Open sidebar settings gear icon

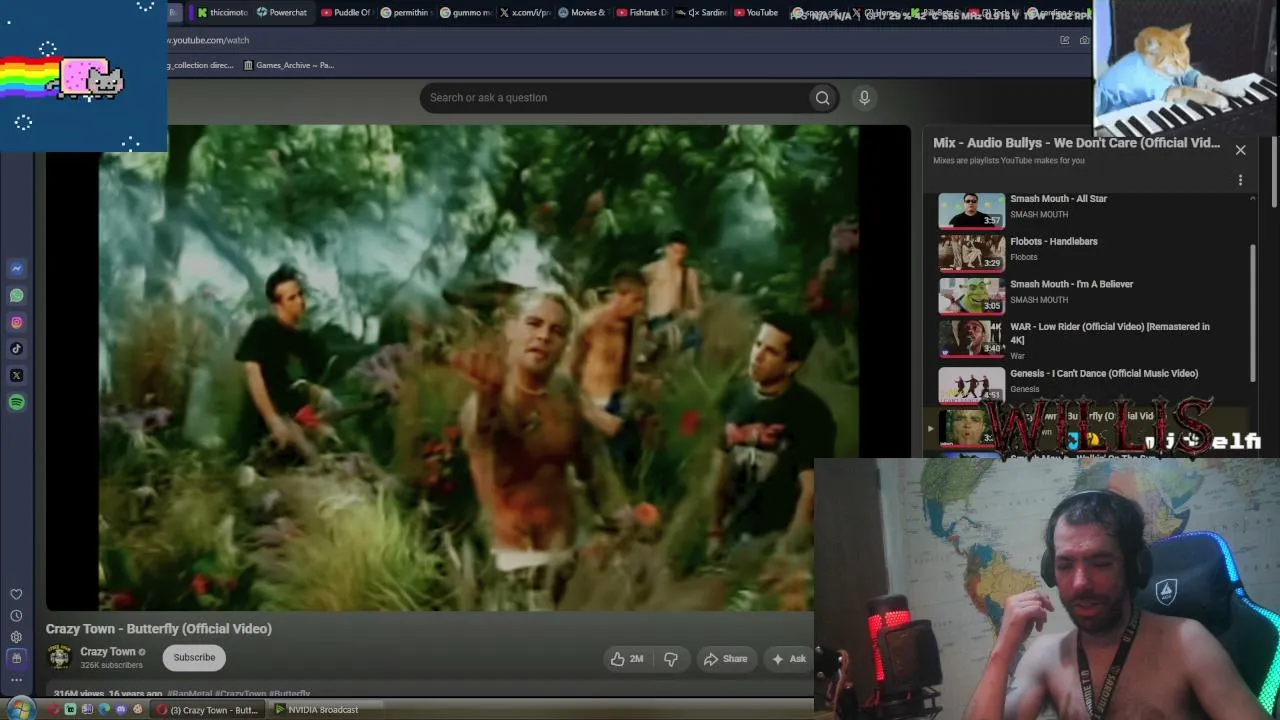pos(16,637)
